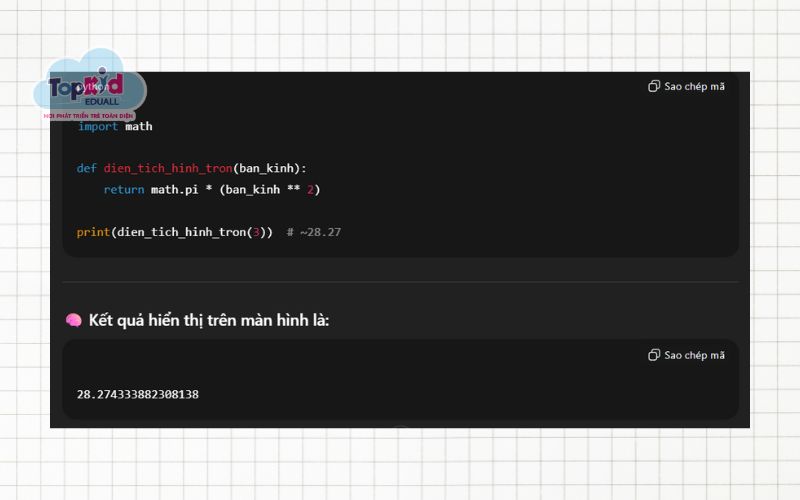Select the word 'math' after import

[x=139, y=127]
